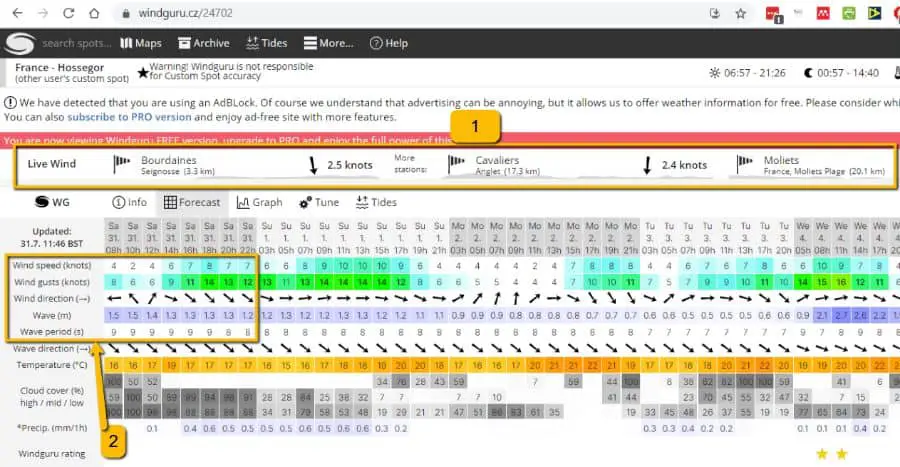This screenshot has width=900, height=467.
Task: Click the 'Wave direction' row label
Action: tap(52, 348)
